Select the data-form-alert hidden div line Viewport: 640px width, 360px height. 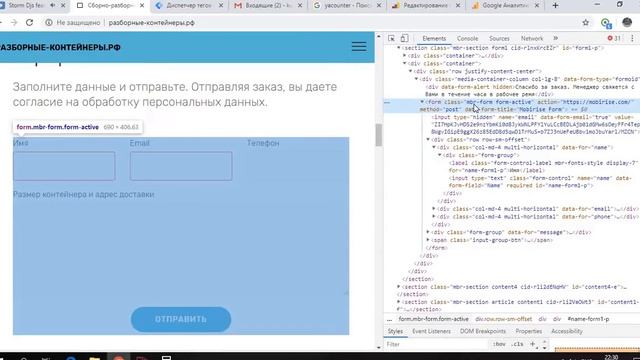click(530, 90)
